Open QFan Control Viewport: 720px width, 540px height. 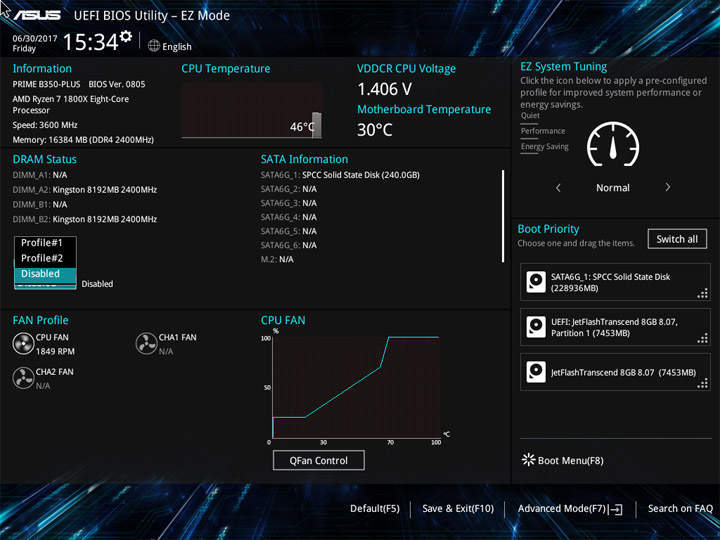point(319,460)
